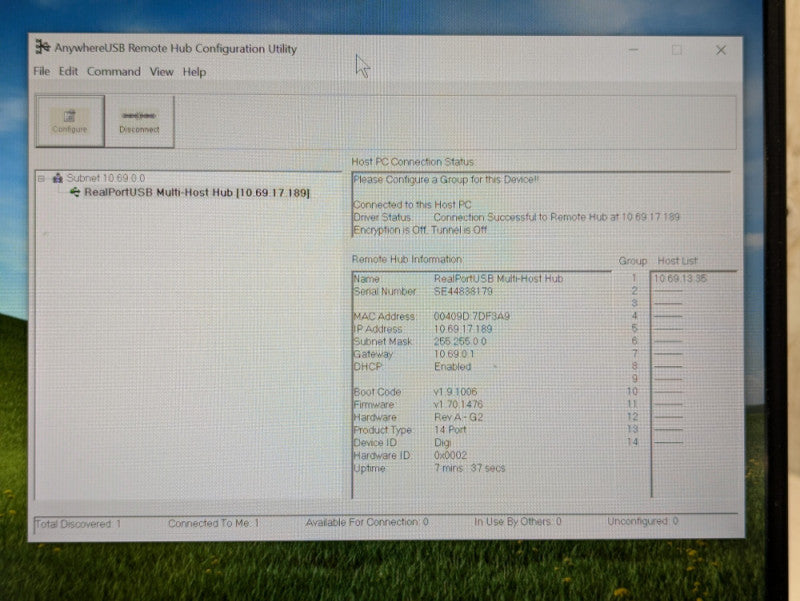Open the View menu
Image resolution: width=800 pixels, height=601 pixels.
(x=161, y=72)
